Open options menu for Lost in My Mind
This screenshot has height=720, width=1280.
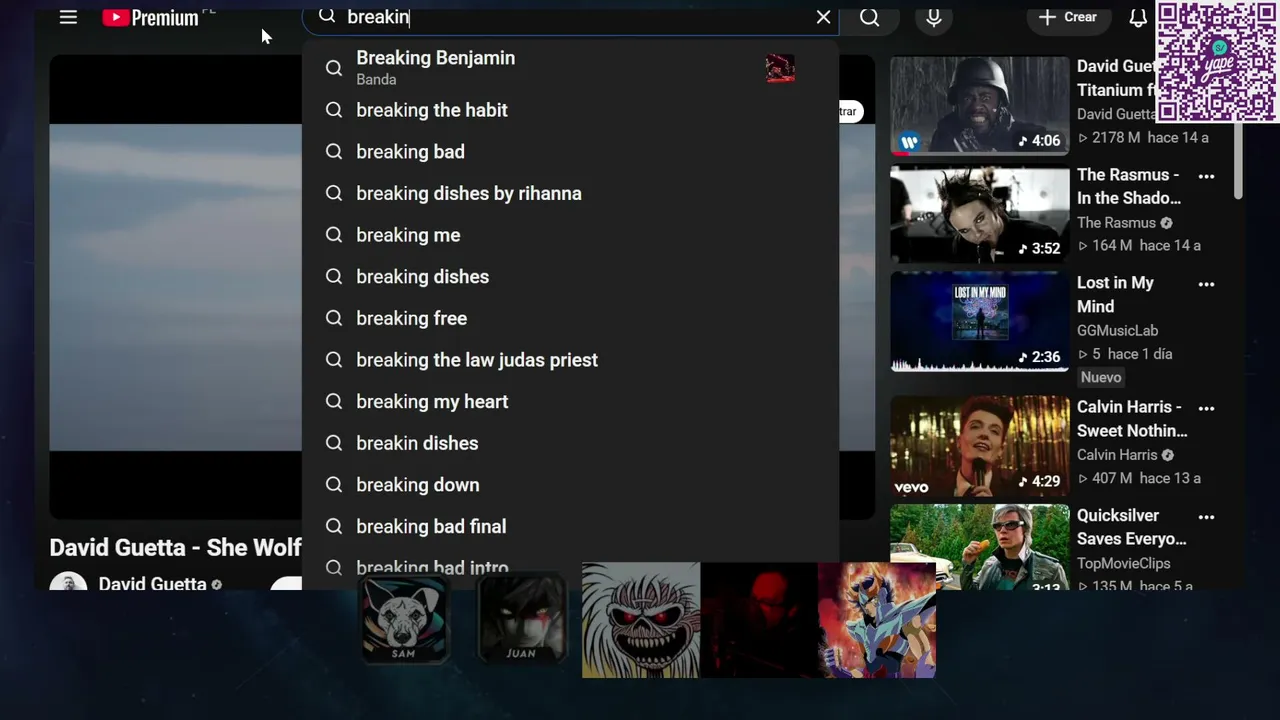coord(1206,285)
